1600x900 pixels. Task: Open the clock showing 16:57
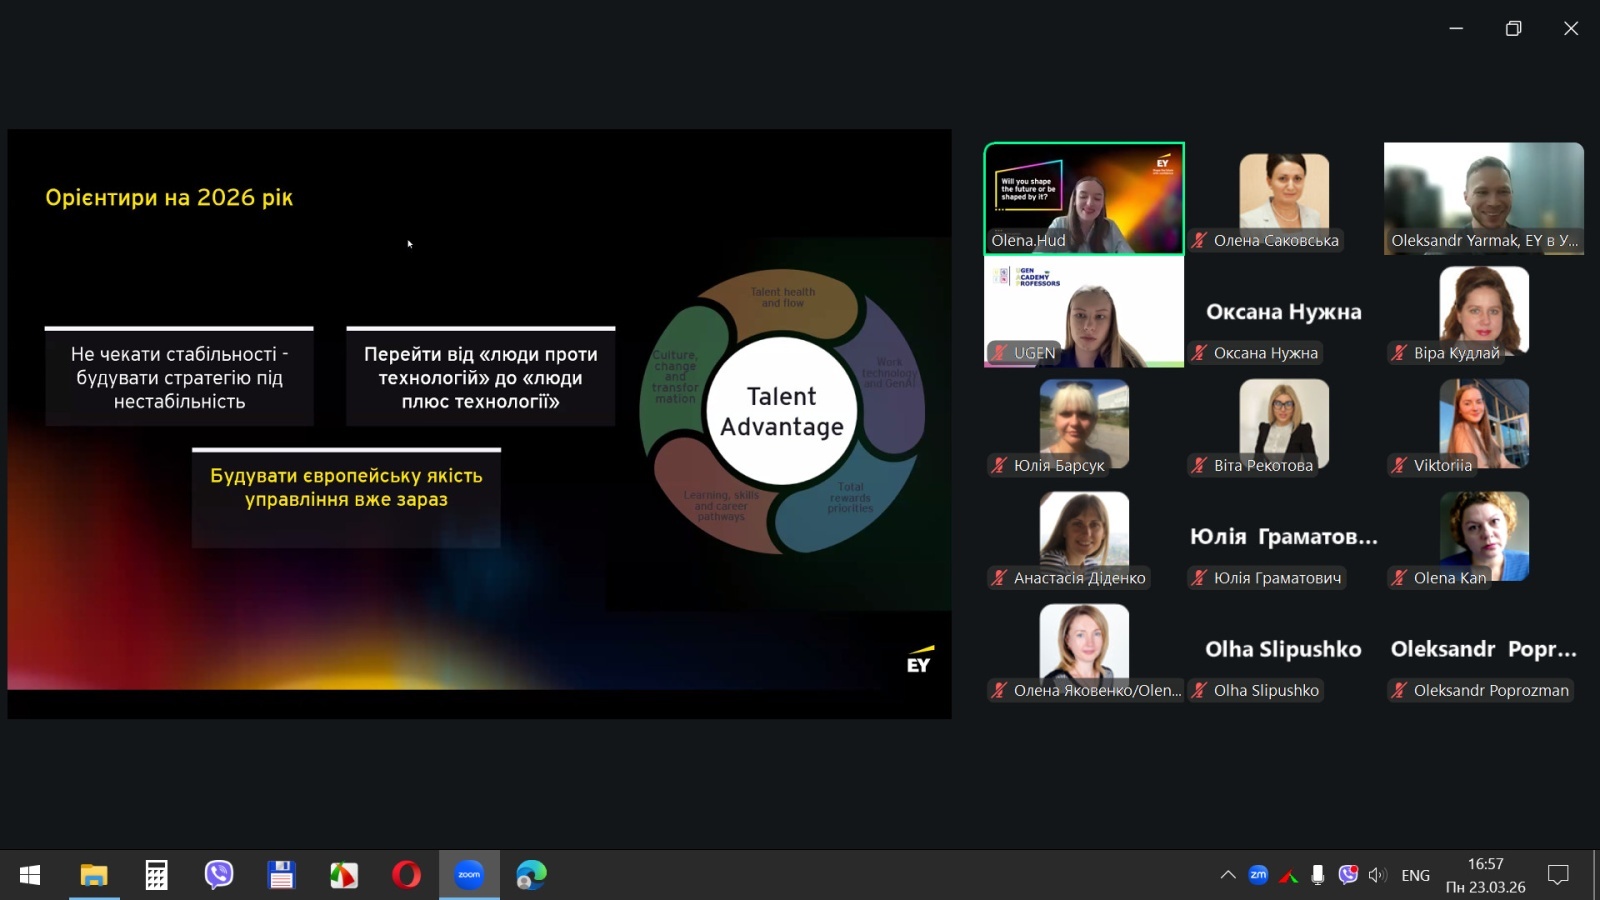(1485, 875)
